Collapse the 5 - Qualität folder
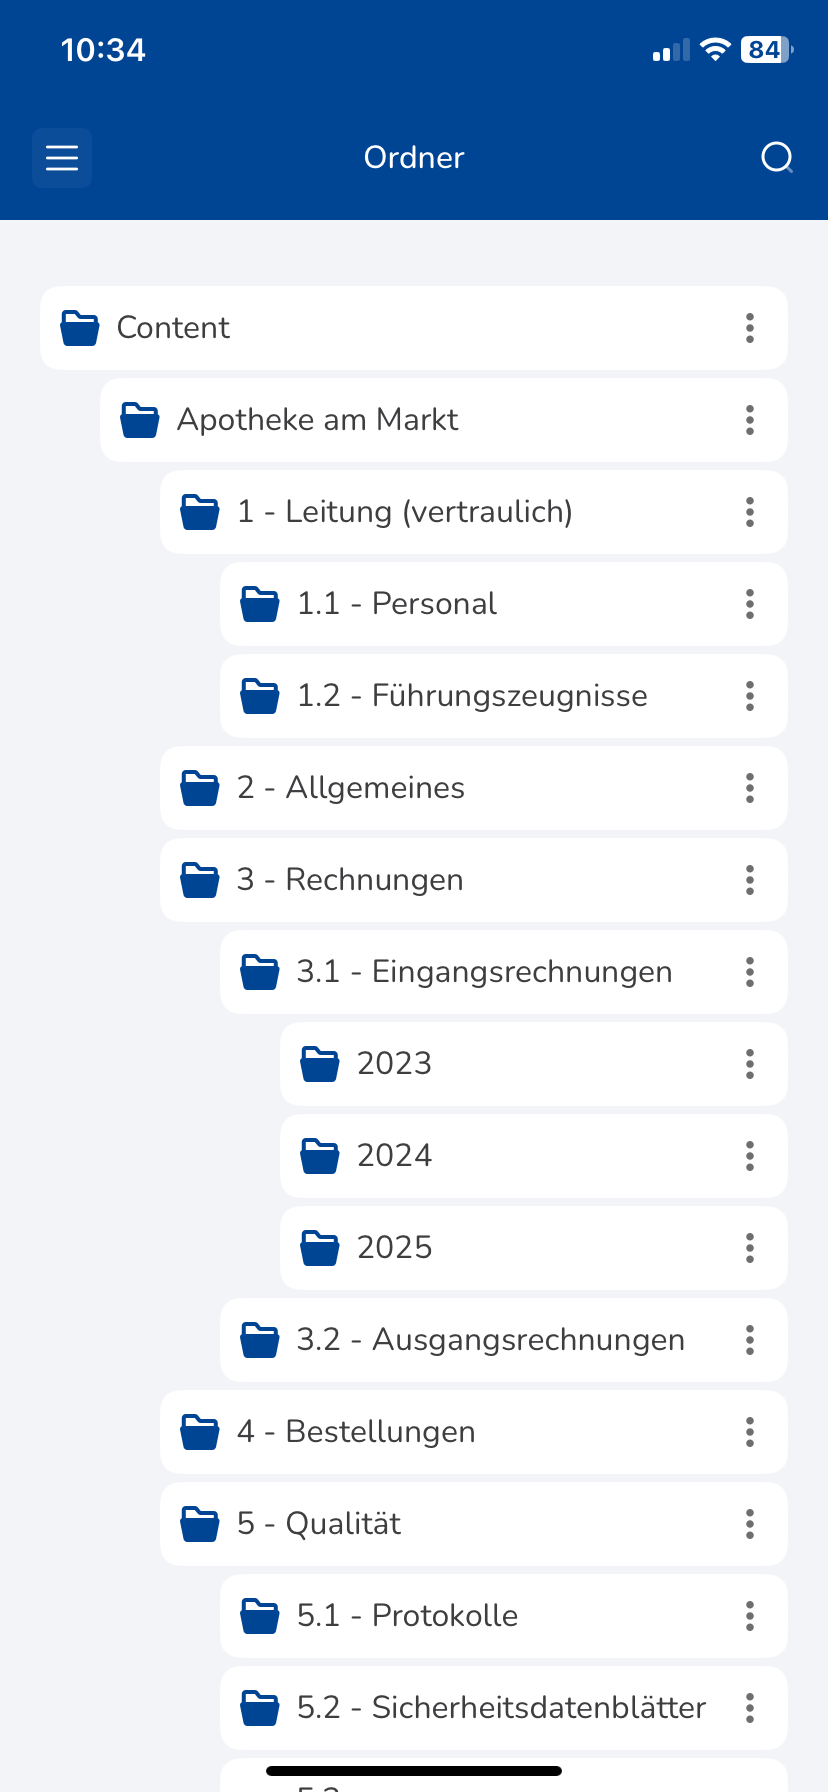Viewport: 828px width, 1792px height. pos(200,1524)
